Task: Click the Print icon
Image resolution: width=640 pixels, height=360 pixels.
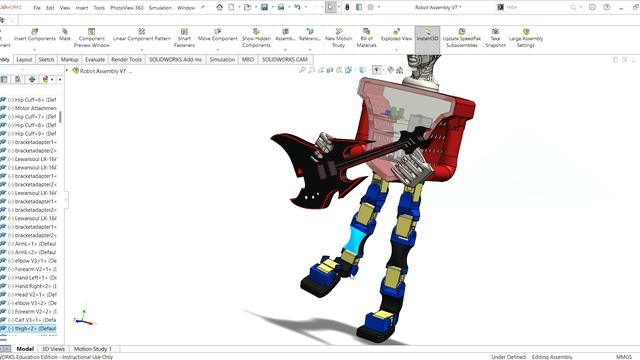Action: 281,7
